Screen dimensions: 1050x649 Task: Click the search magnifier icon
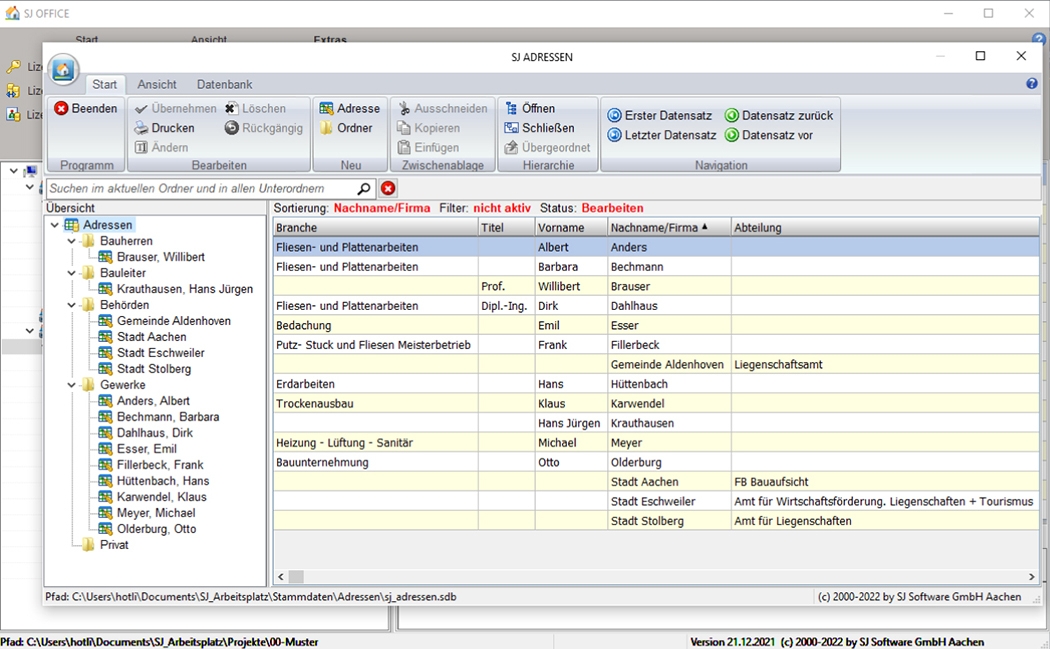[364, 188]
